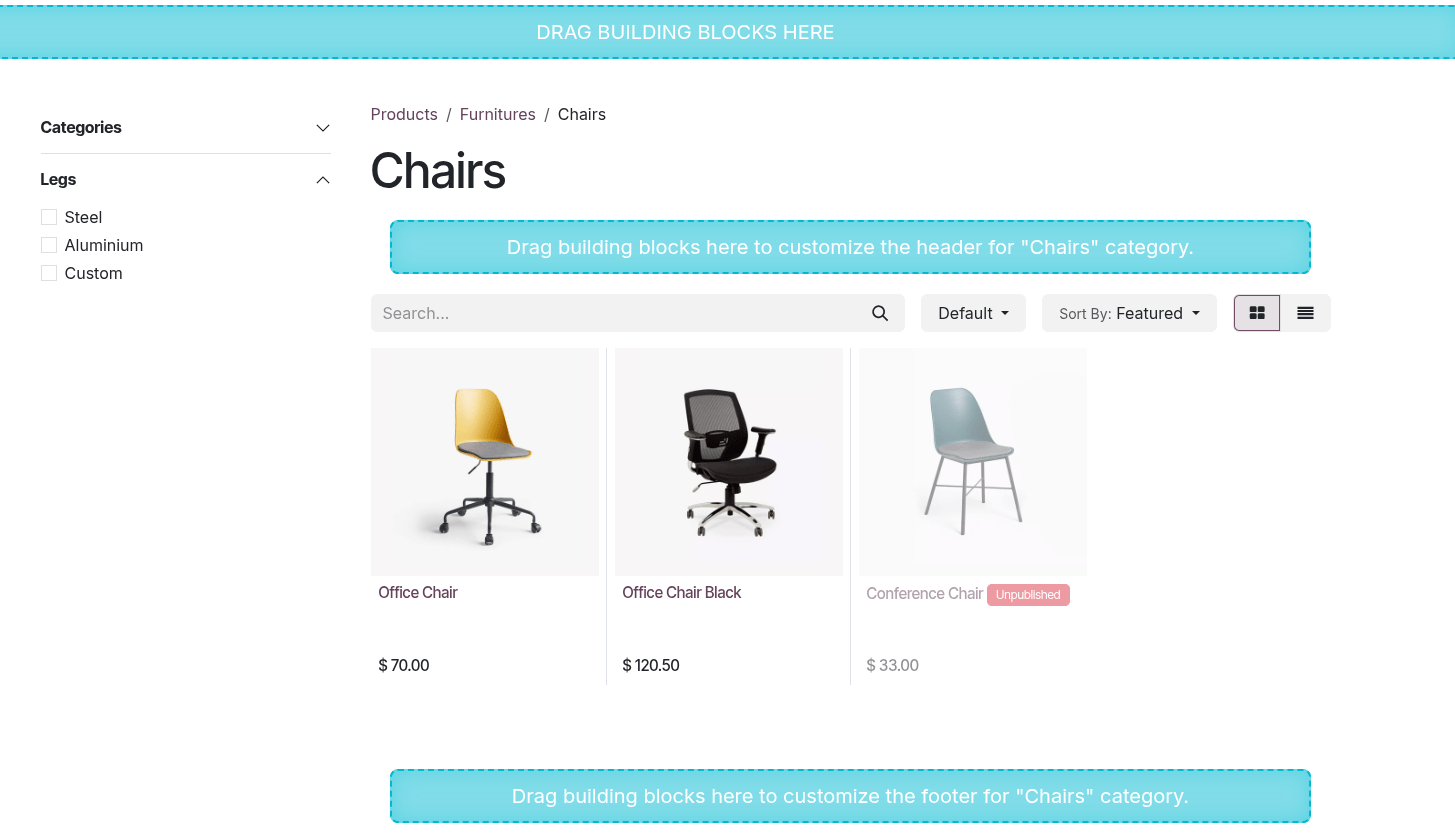
Task: Expand the Categories section
Action: 322,128
